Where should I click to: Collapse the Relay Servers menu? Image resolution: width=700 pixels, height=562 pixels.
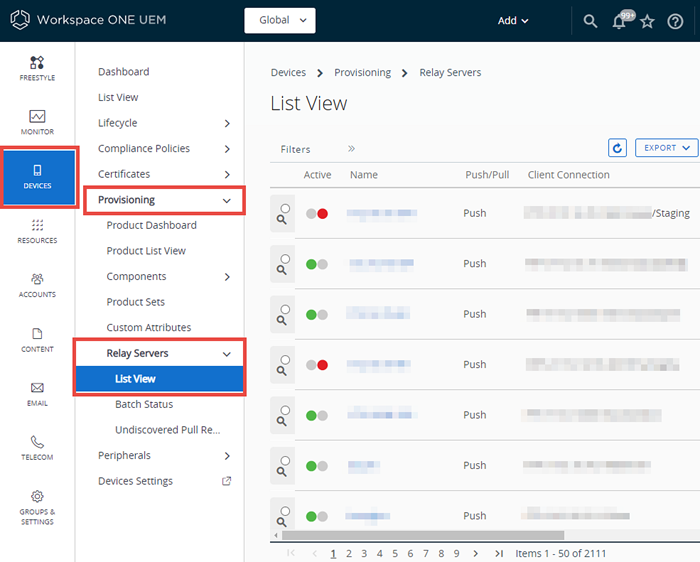[227, 354]
